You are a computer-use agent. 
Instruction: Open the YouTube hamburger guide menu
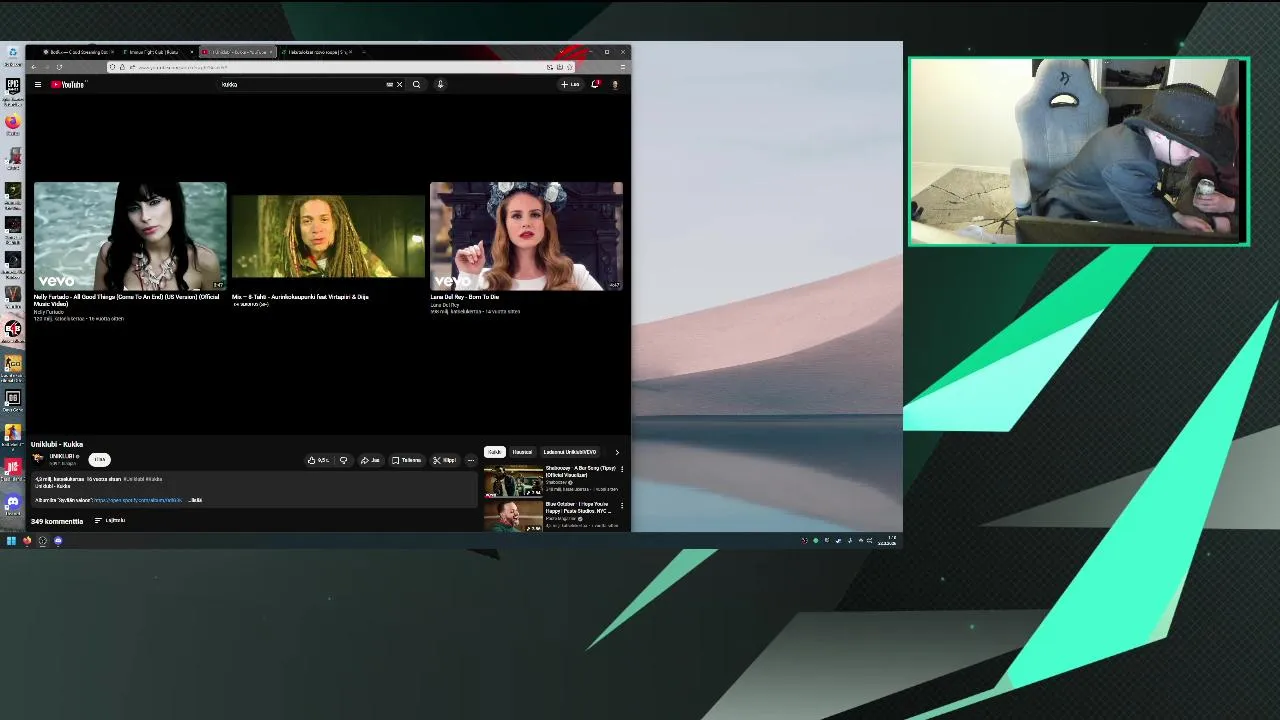click(x=38, y=85)
